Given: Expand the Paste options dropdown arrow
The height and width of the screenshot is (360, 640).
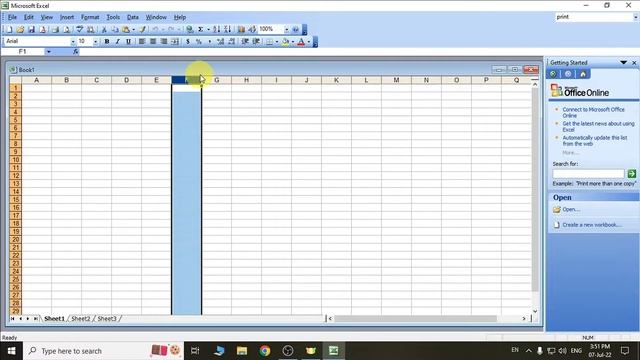Looking at the screenshot, I should point(133,29).
